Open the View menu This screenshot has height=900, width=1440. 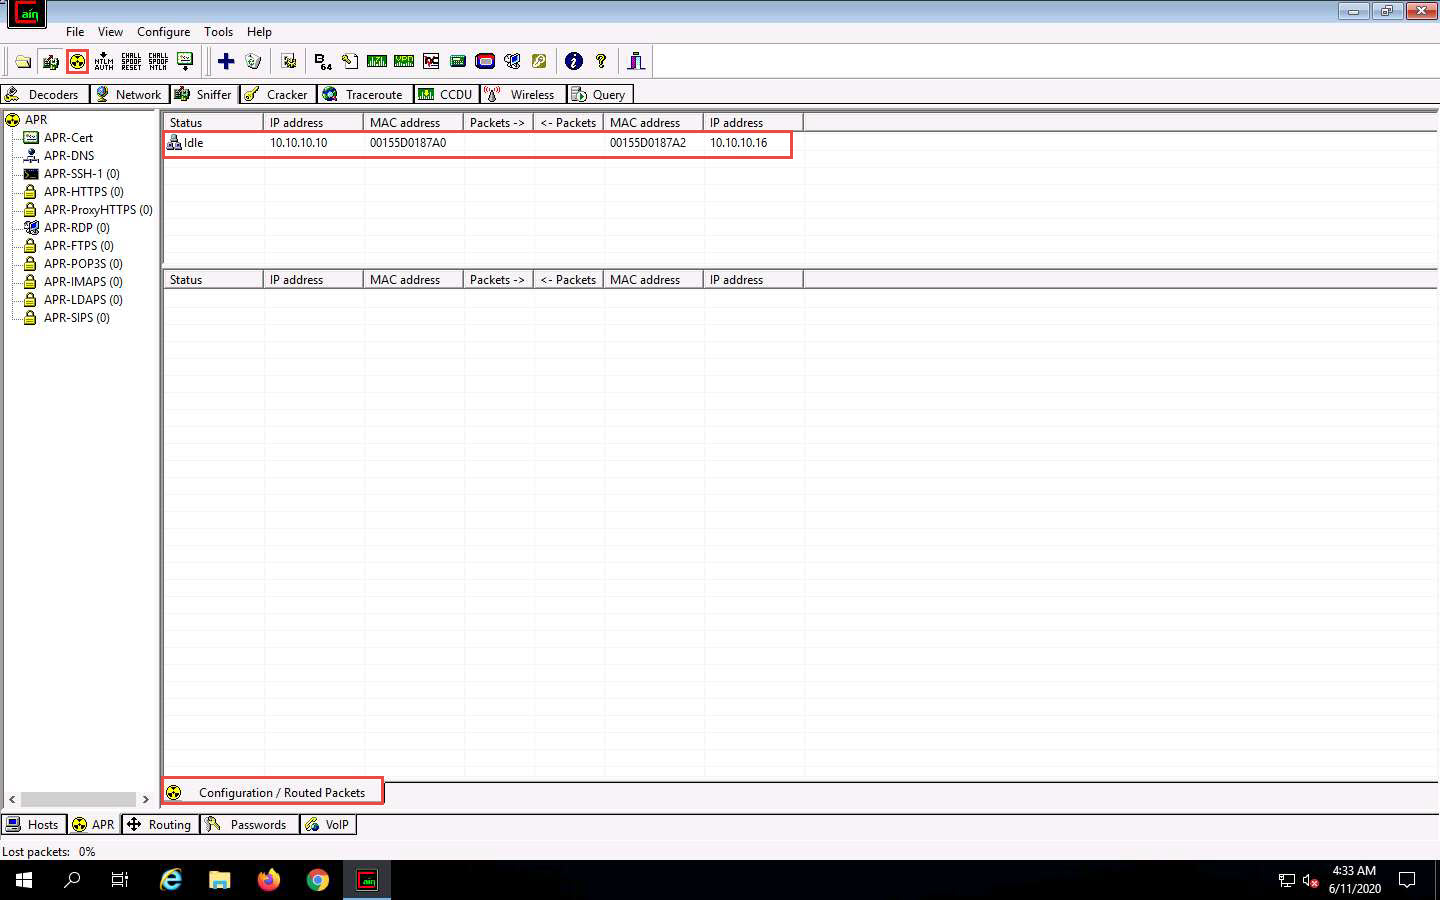(110, 32)
